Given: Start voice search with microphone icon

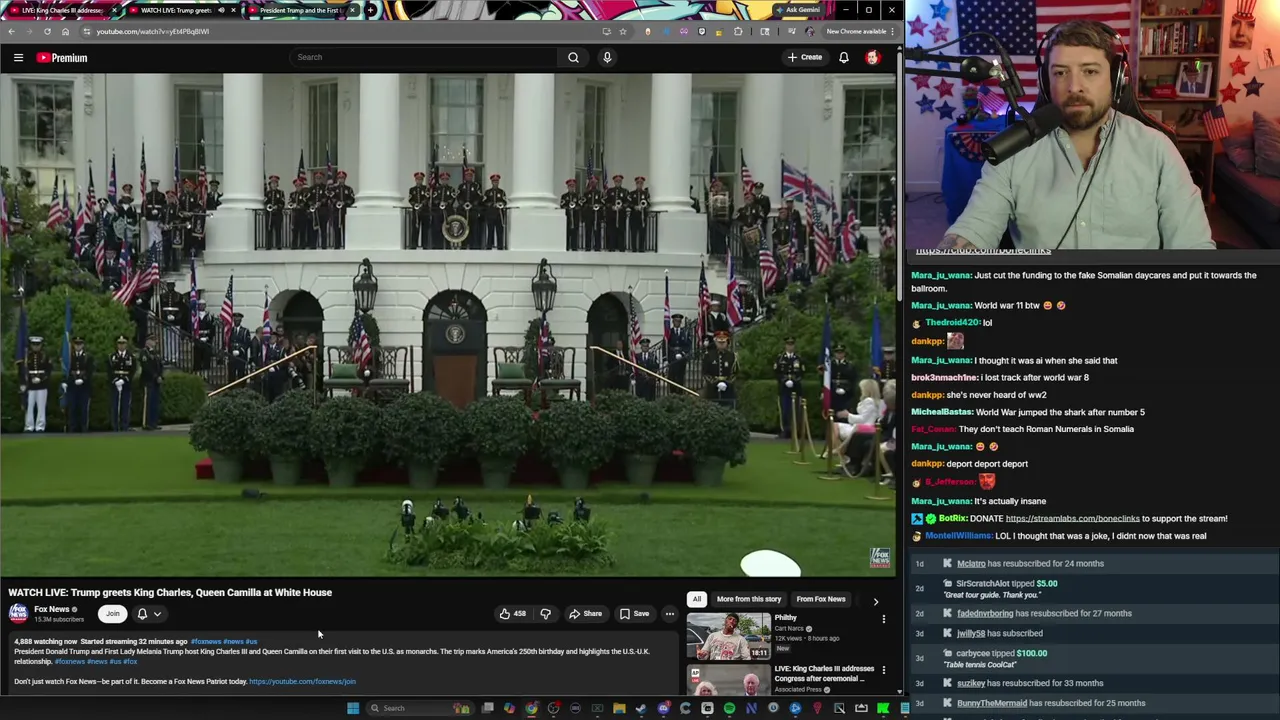Looking at the screenshot, I should tap(607, 57).
